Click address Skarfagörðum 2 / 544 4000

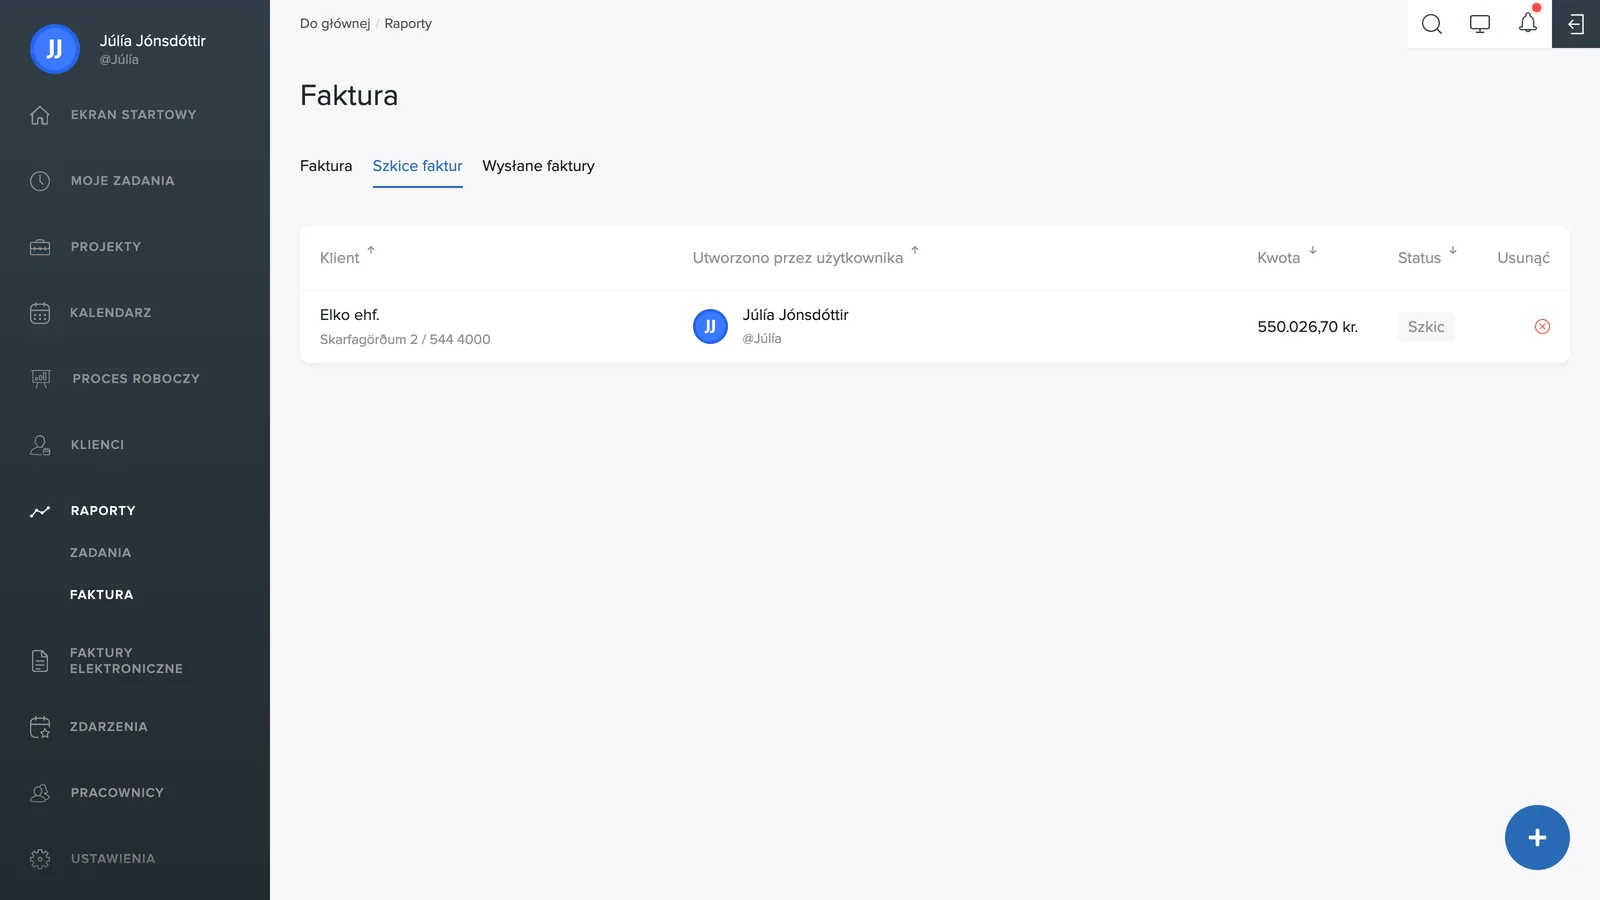(405, 340)
